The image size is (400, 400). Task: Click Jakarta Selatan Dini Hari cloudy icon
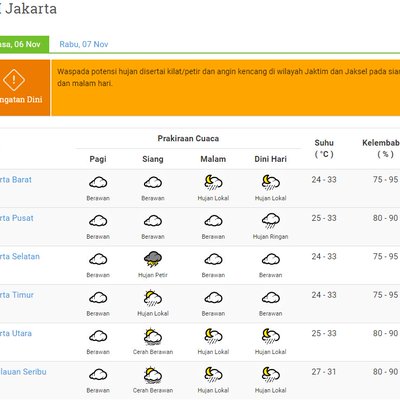point(271,259)
